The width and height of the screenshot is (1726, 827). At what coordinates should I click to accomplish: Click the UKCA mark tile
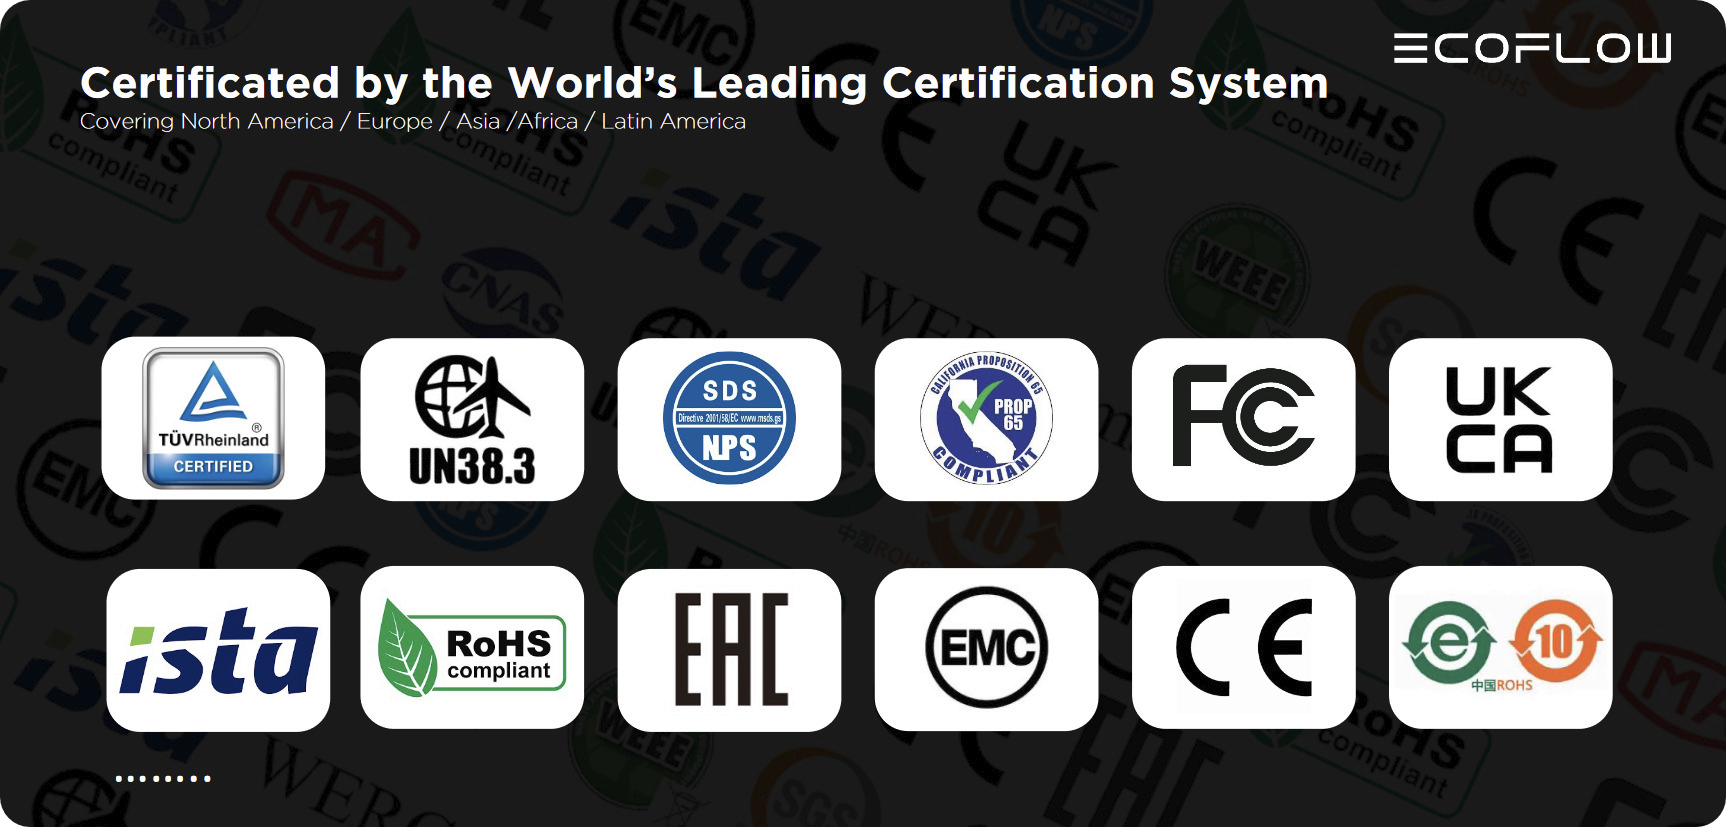tap(1500, 419)
